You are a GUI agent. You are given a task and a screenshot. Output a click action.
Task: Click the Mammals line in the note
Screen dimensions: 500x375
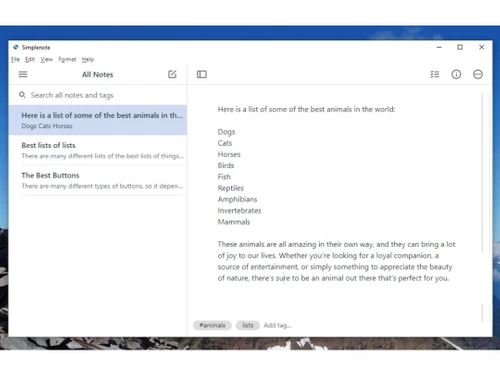234,222
